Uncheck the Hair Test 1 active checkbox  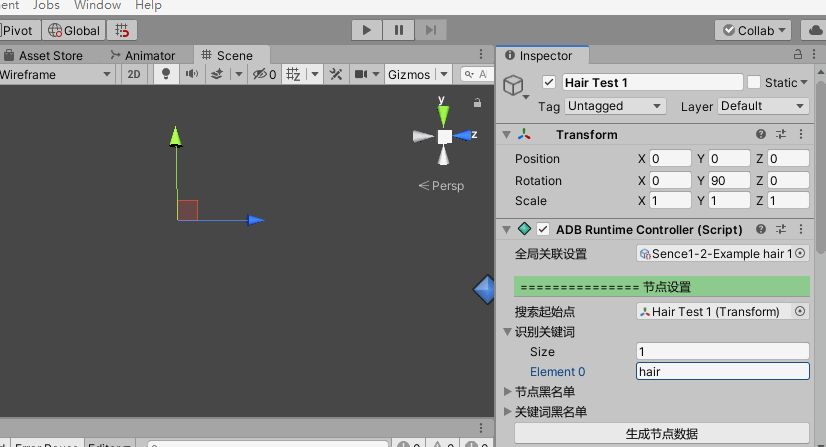[548, 82]
